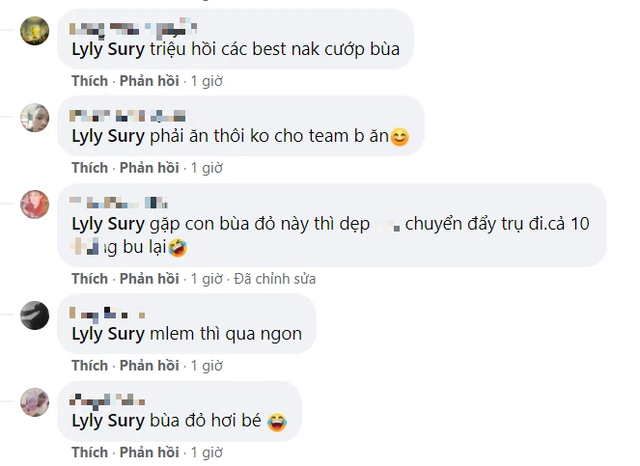640x466 pixels.
Task: Open the blurred author name of the second comment
Action: 127,116
